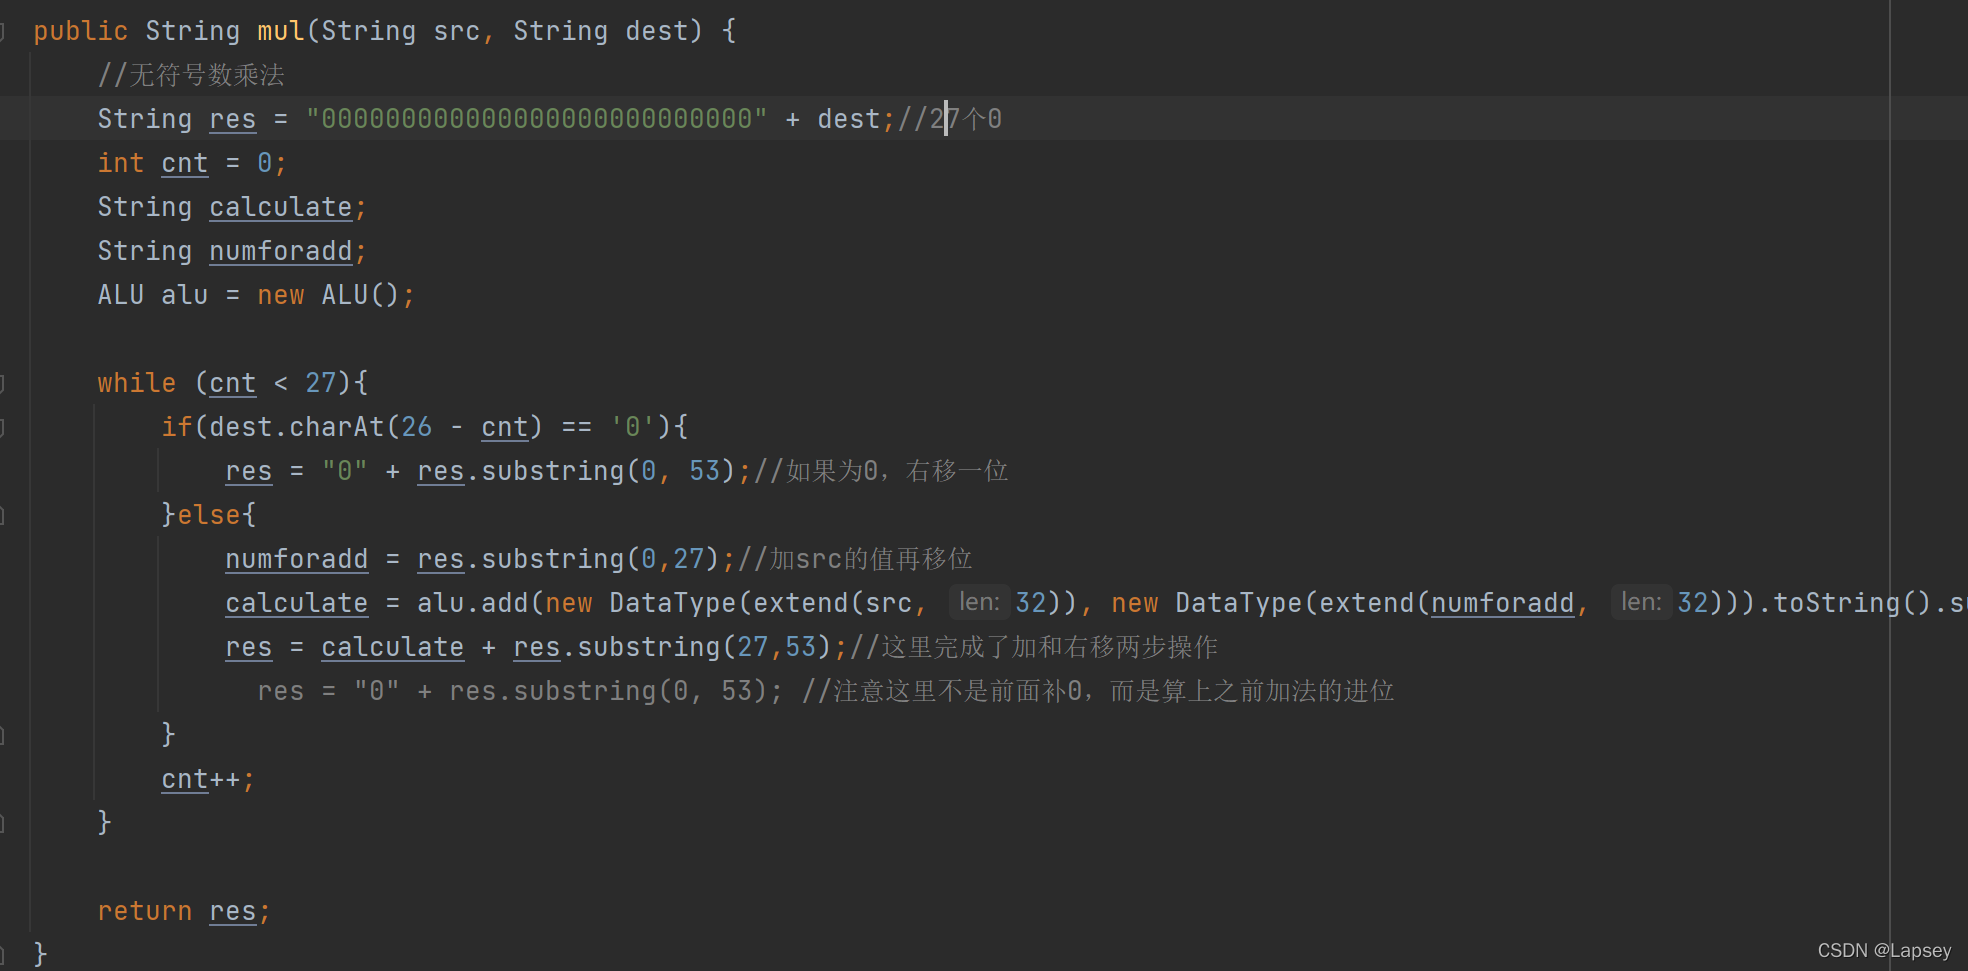Click the calculate variable declaration
This screenshot has height=971, width=1968.
(281, 207)
